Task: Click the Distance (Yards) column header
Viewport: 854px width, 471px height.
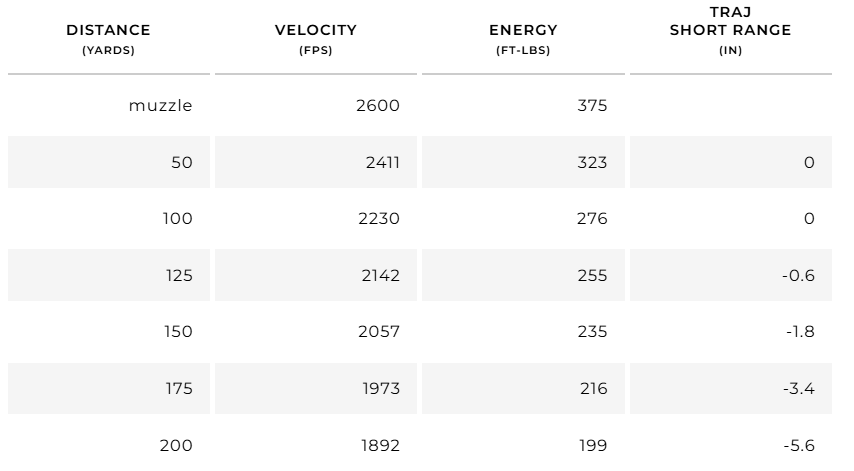Action: click(x=108, y=38)
